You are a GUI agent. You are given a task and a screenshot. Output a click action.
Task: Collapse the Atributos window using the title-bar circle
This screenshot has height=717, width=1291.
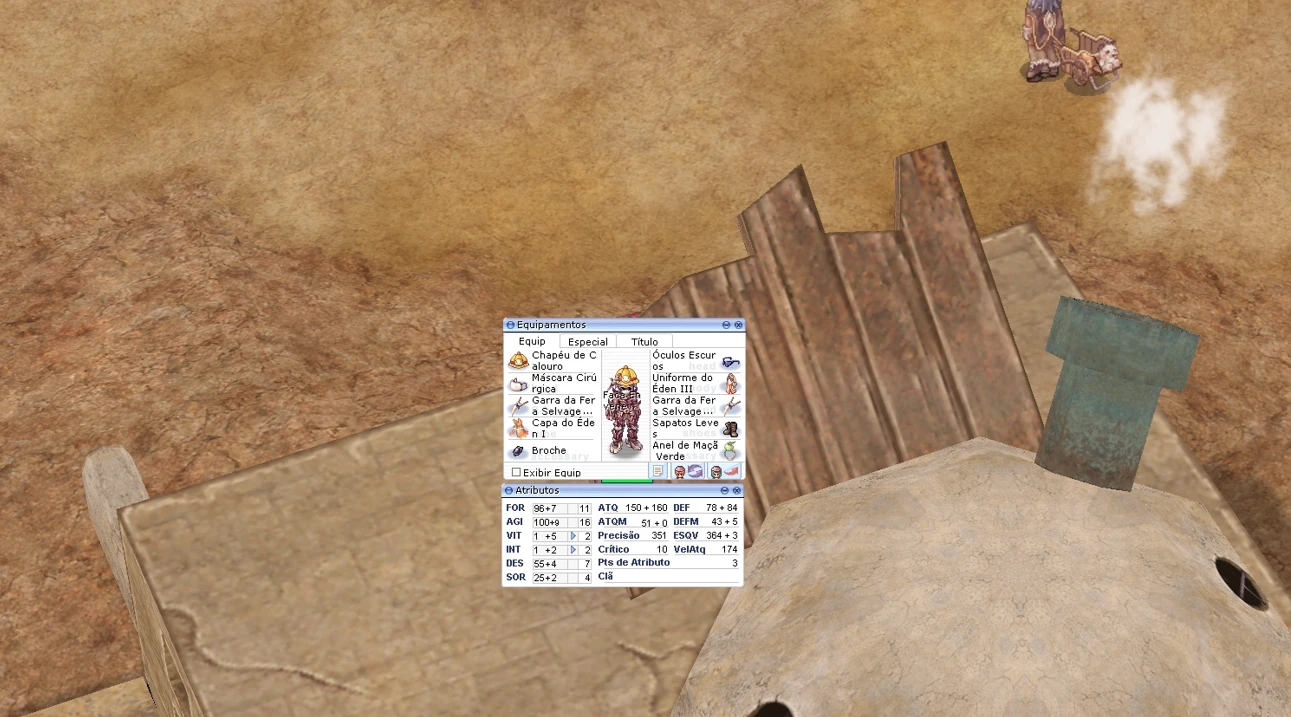[x=508, y=491]
